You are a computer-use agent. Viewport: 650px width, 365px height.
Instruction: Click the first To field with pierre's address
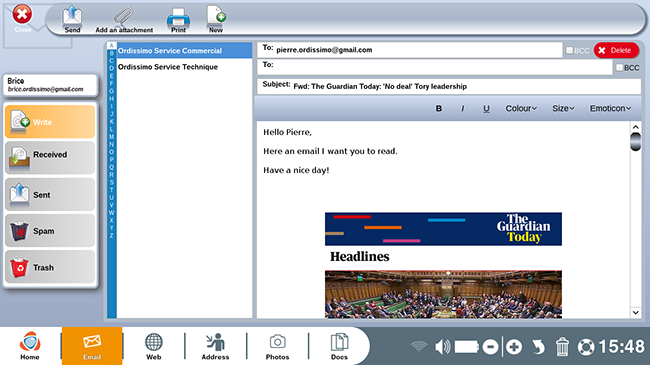[410, 50]
